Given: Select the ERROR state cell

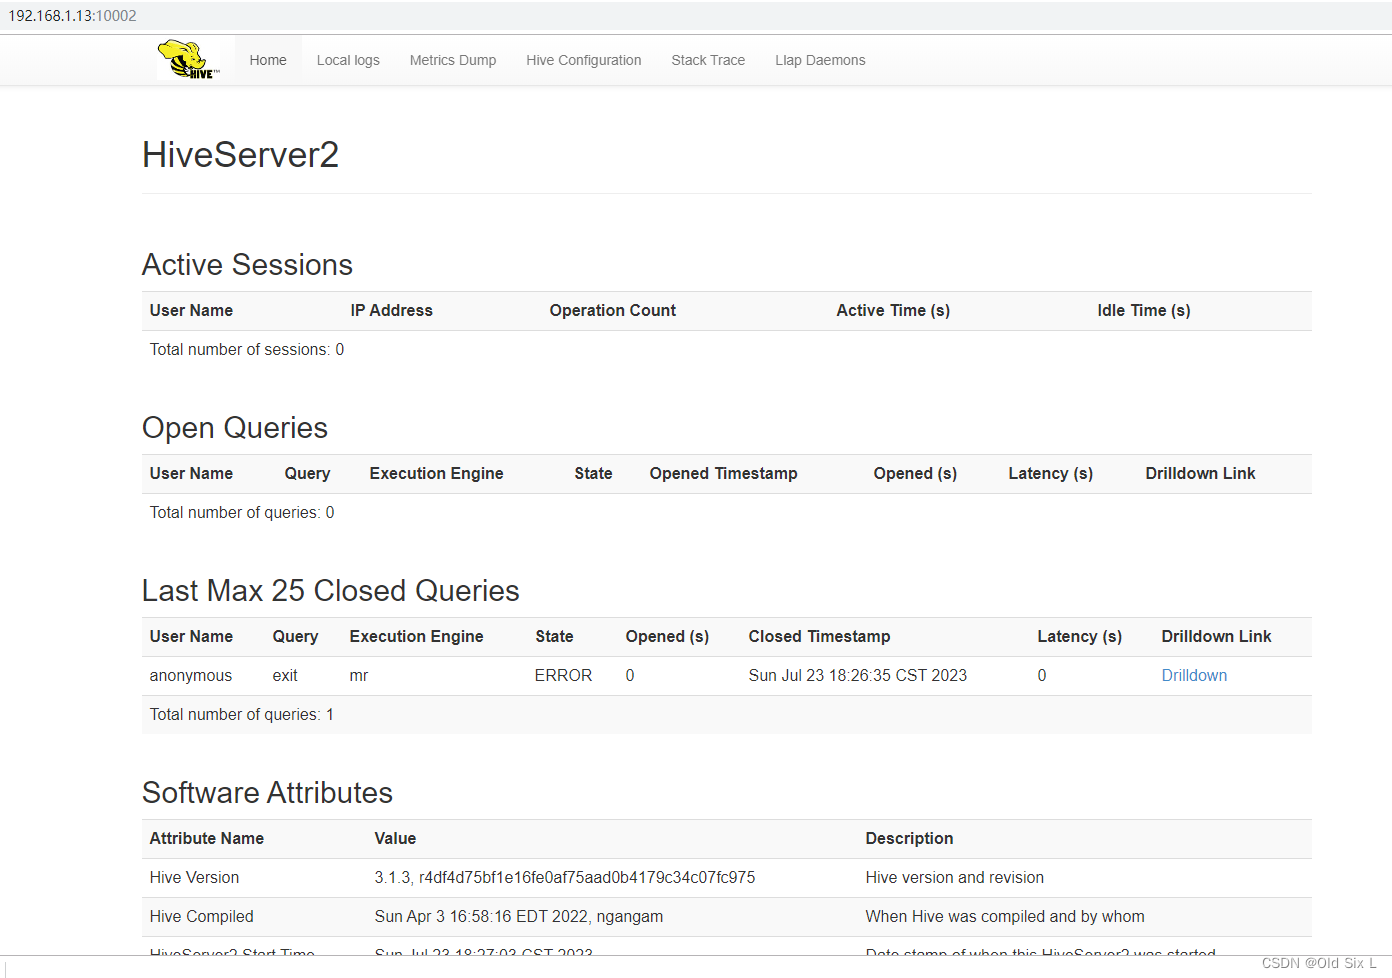Looking at the screenshot, I should click(x=563, y=676).
